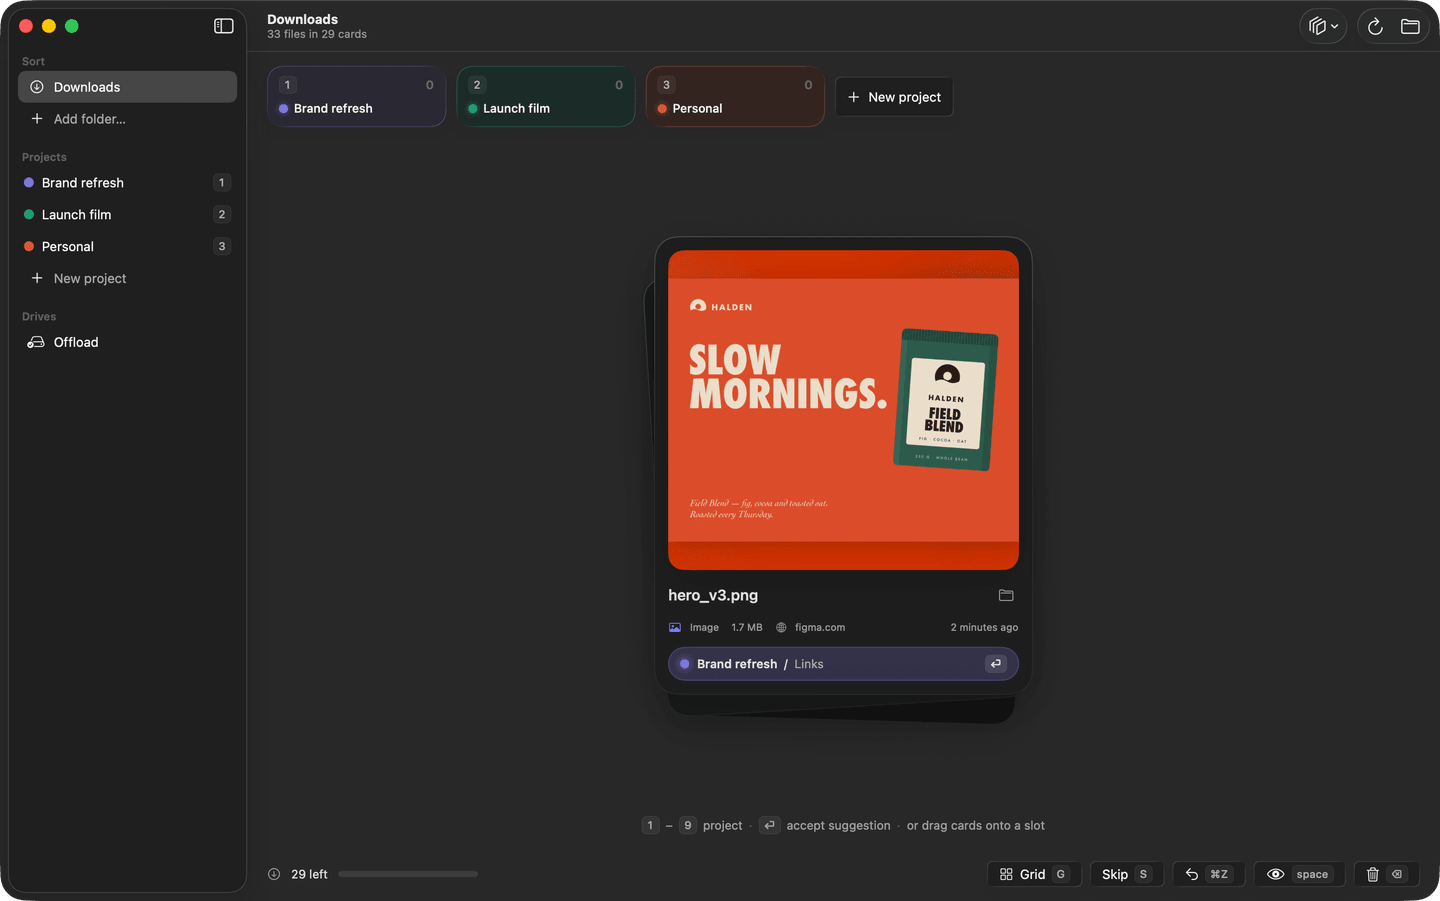This screenshot has height=901, width=1440.
Task: Skip the current card
Action: [x=1126, y=874]
